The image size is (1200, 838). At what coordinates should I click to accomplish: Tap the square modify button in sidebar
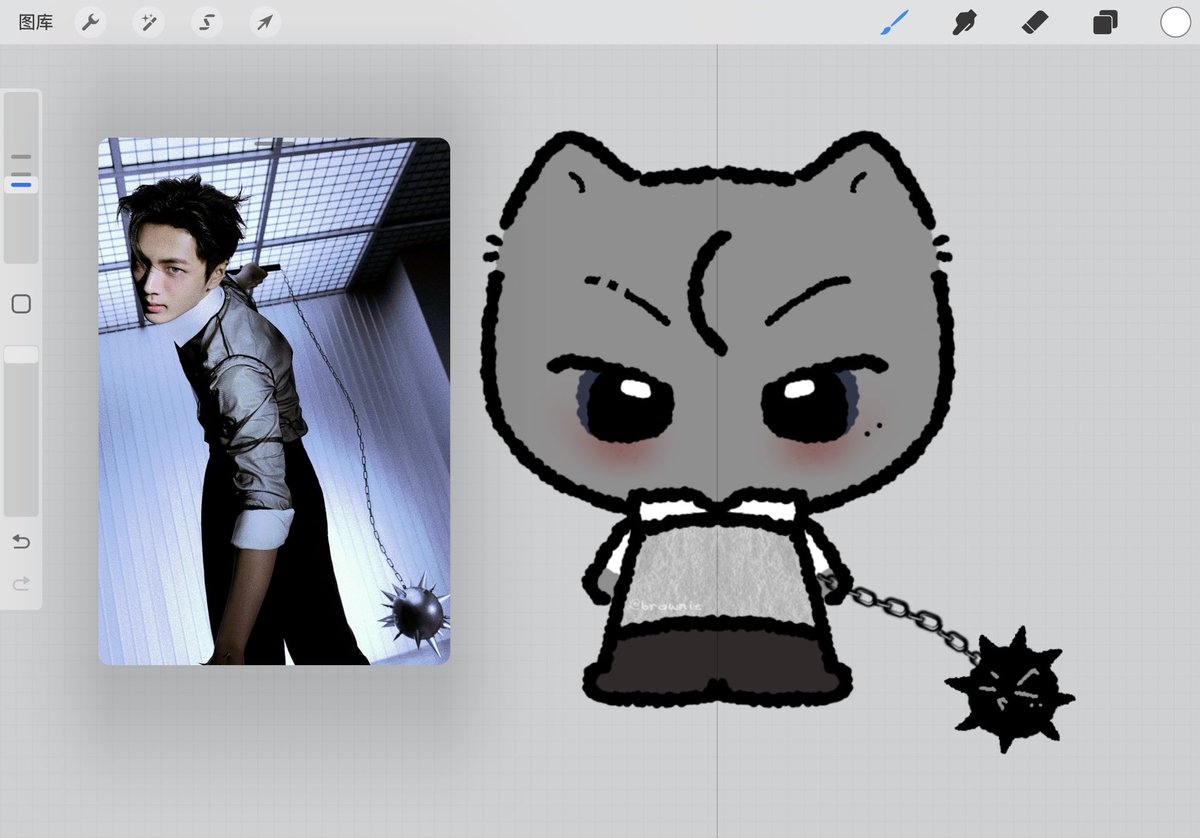(21, 304)
